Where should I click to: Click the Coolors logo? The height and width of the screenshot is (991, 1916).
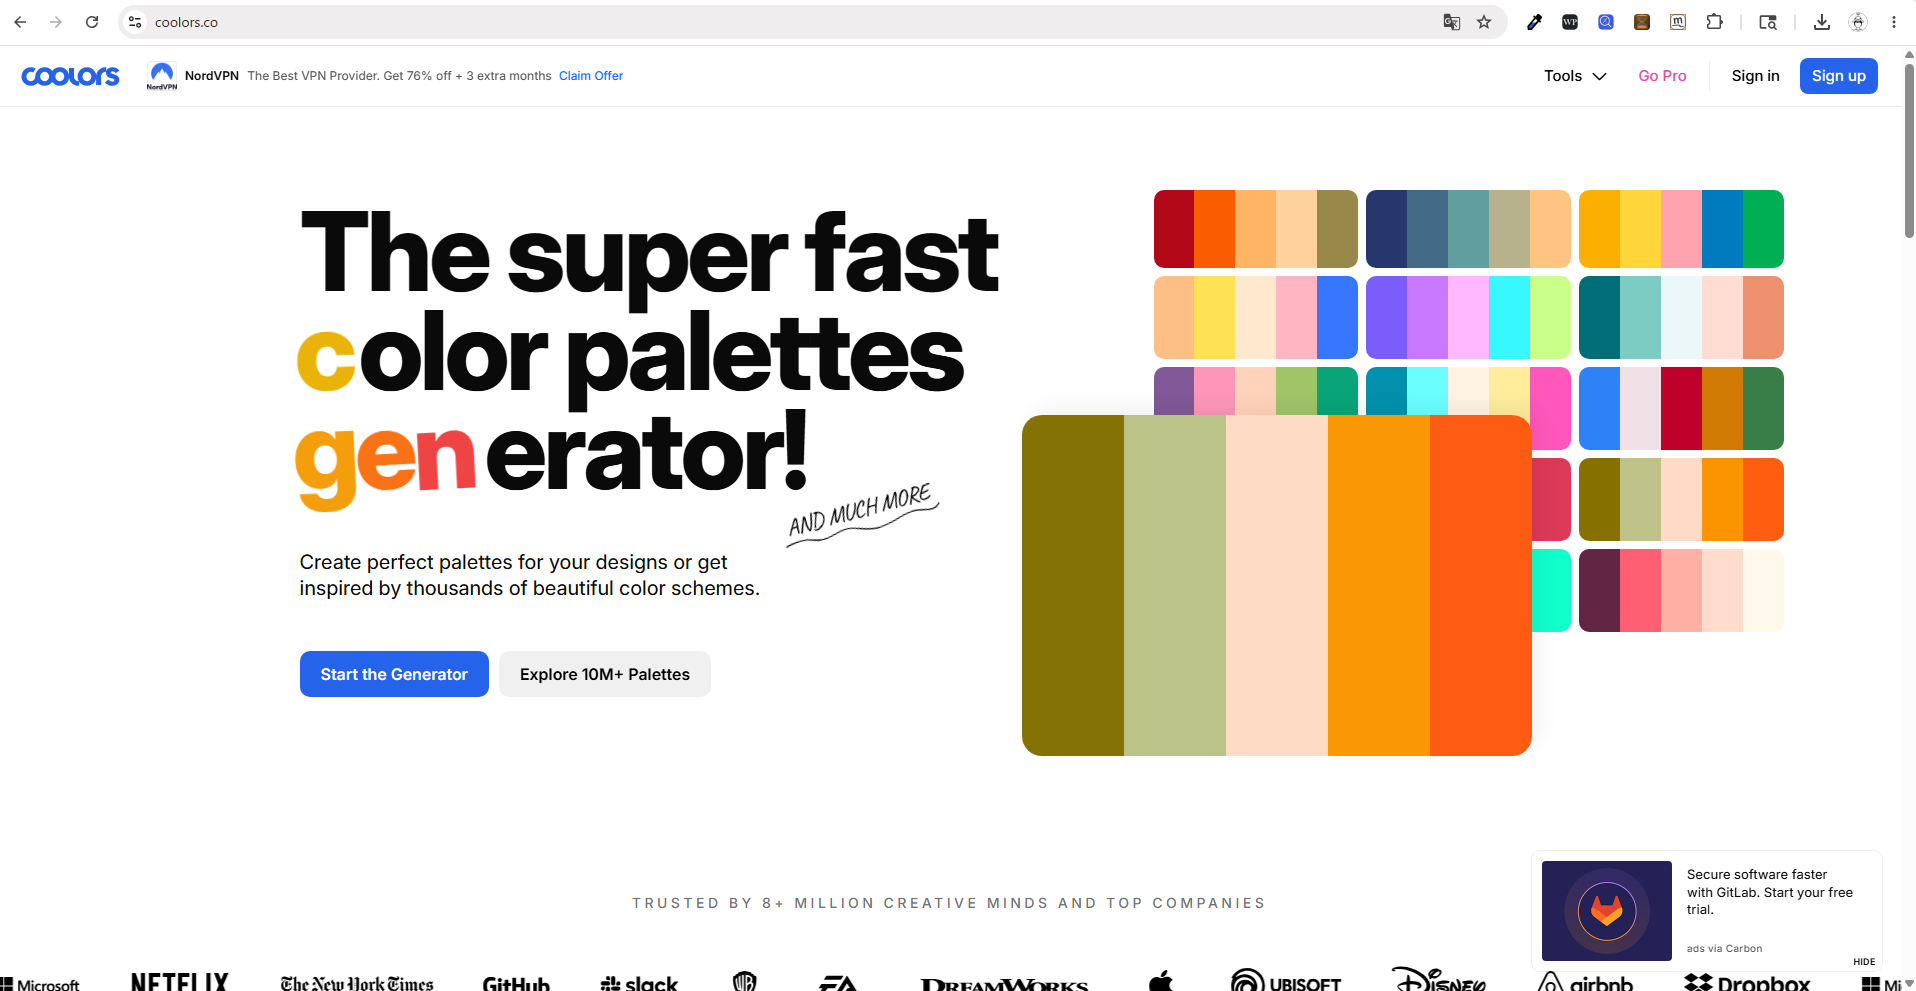pyautogui.click(x=70, y=76)
